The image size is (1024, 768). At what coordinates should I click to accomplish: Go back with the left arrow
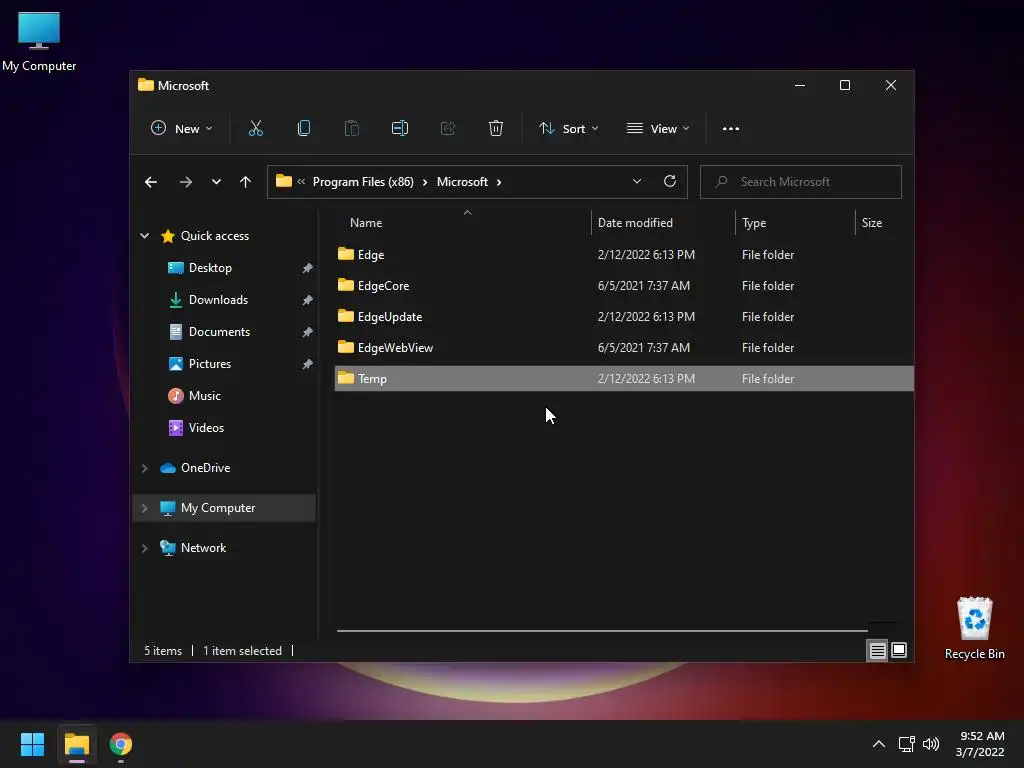pyautogui.click(x=151, y=182)
